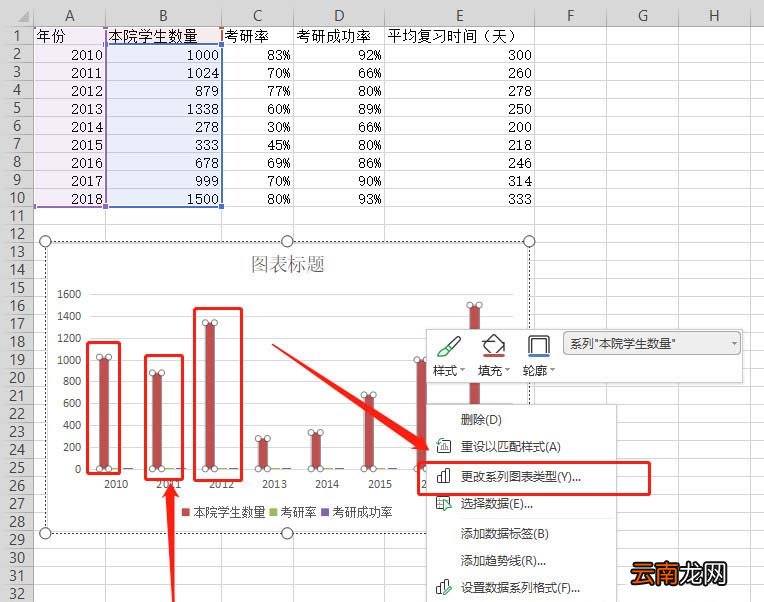Image resolution: width=764 pixels, height=602 pixels.
Task: Click the chart's top-left resize handle
Action: pos(45,241)
